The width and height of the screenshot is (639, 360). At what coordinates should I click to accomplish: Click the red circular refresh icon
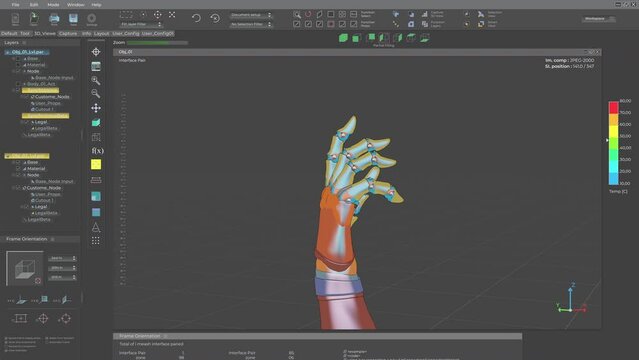(308, 15)
